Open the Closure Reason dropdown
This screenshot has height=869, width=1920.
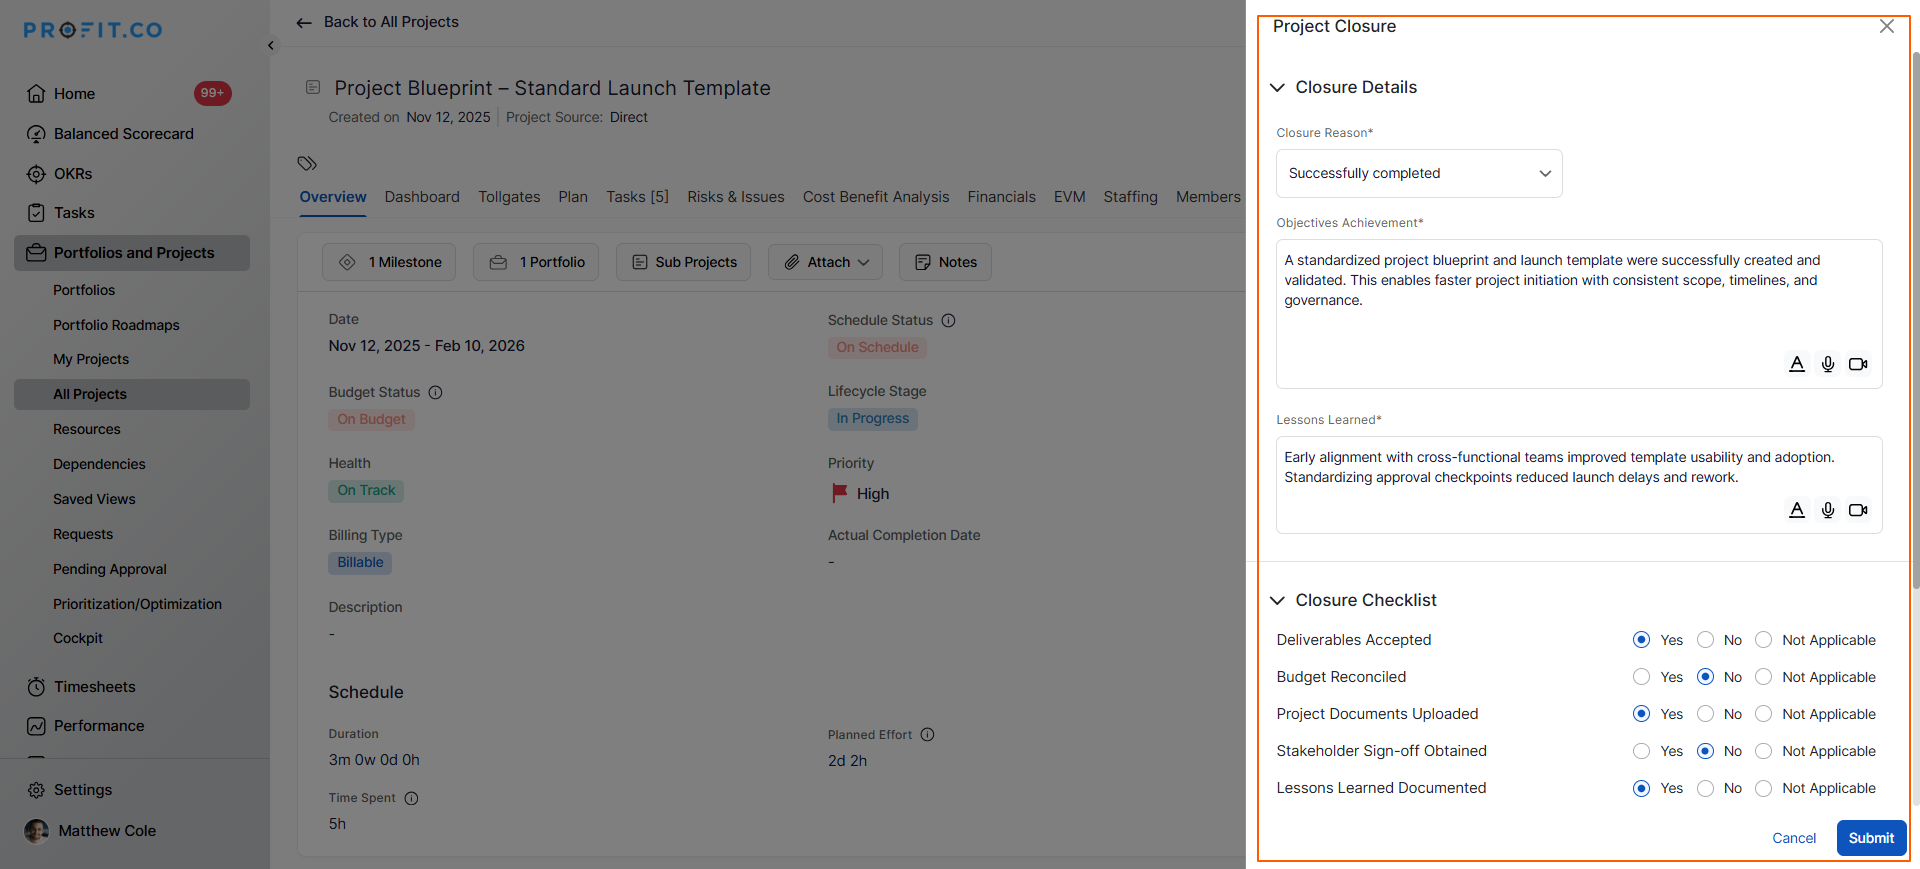1419,174
